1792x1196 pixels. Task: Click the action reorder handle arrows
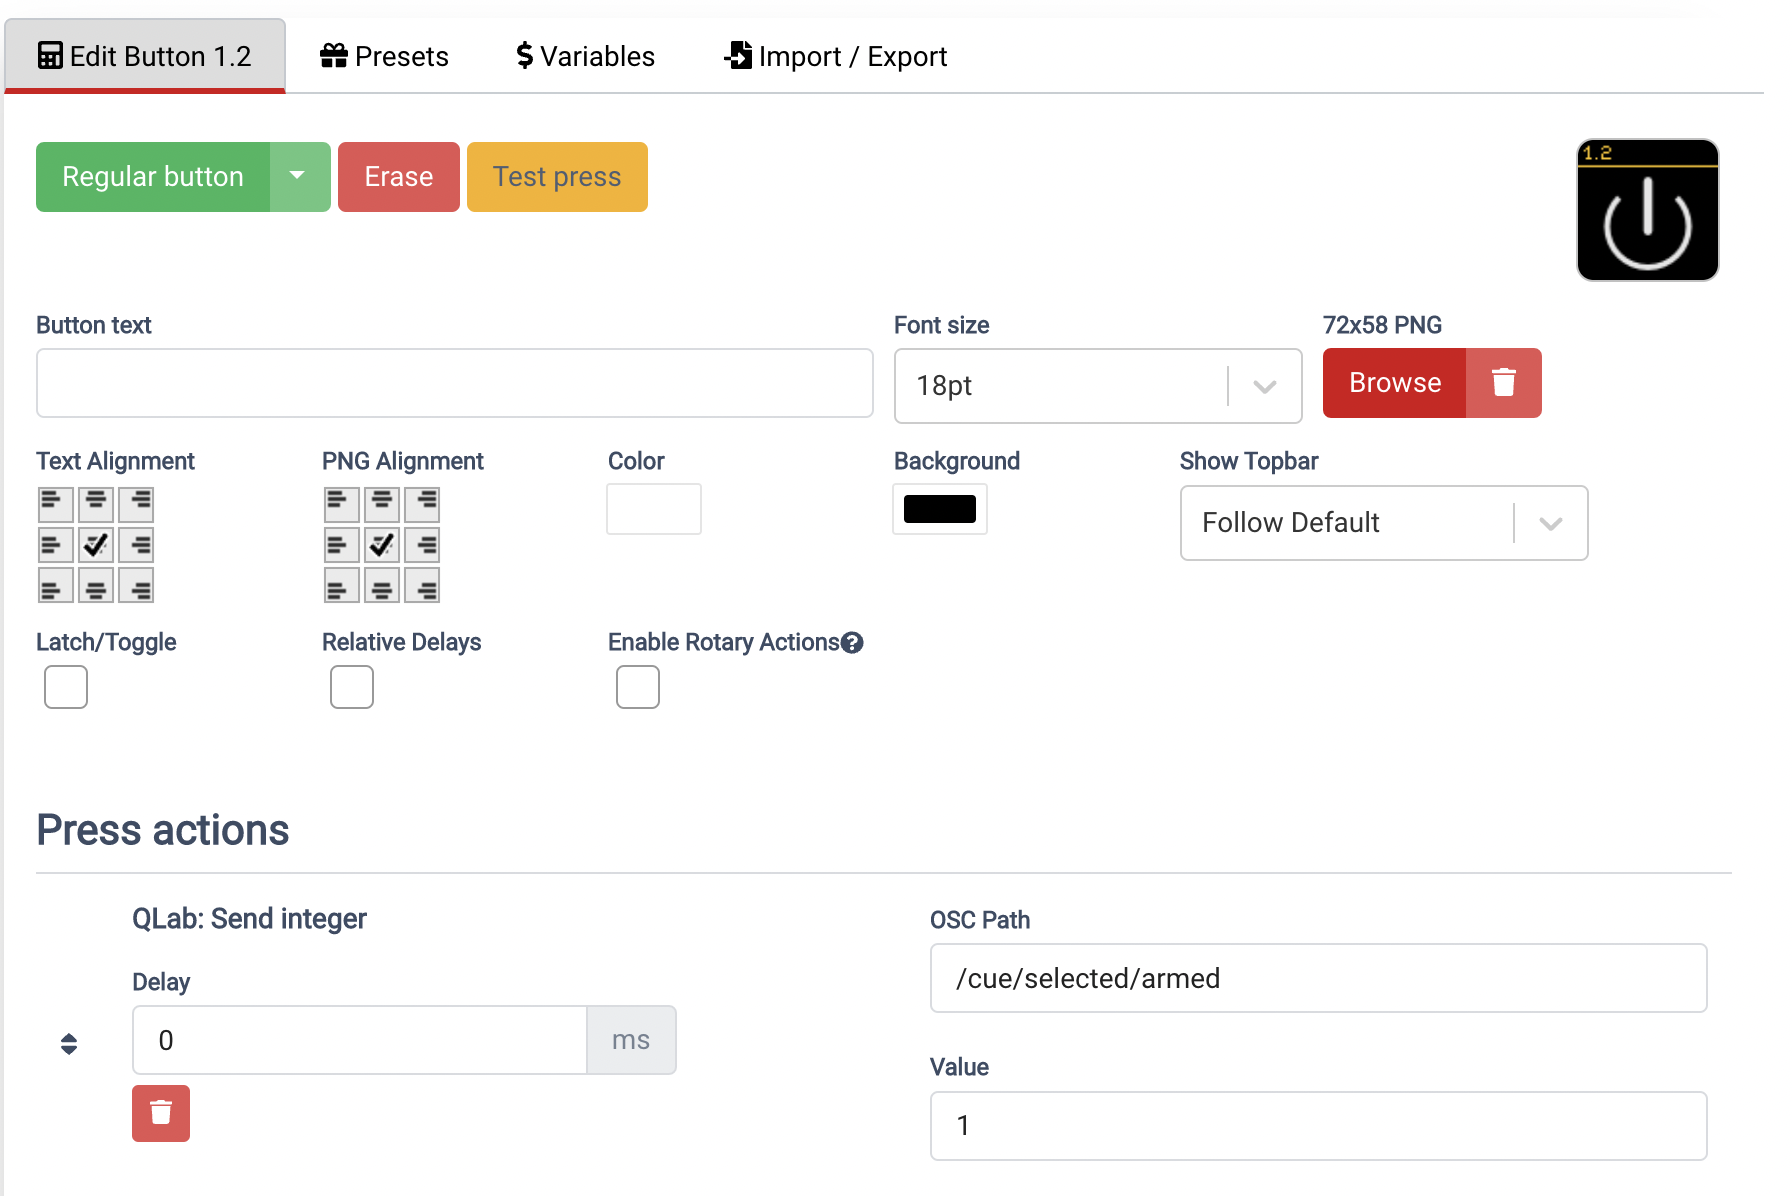click(69, 1044)
